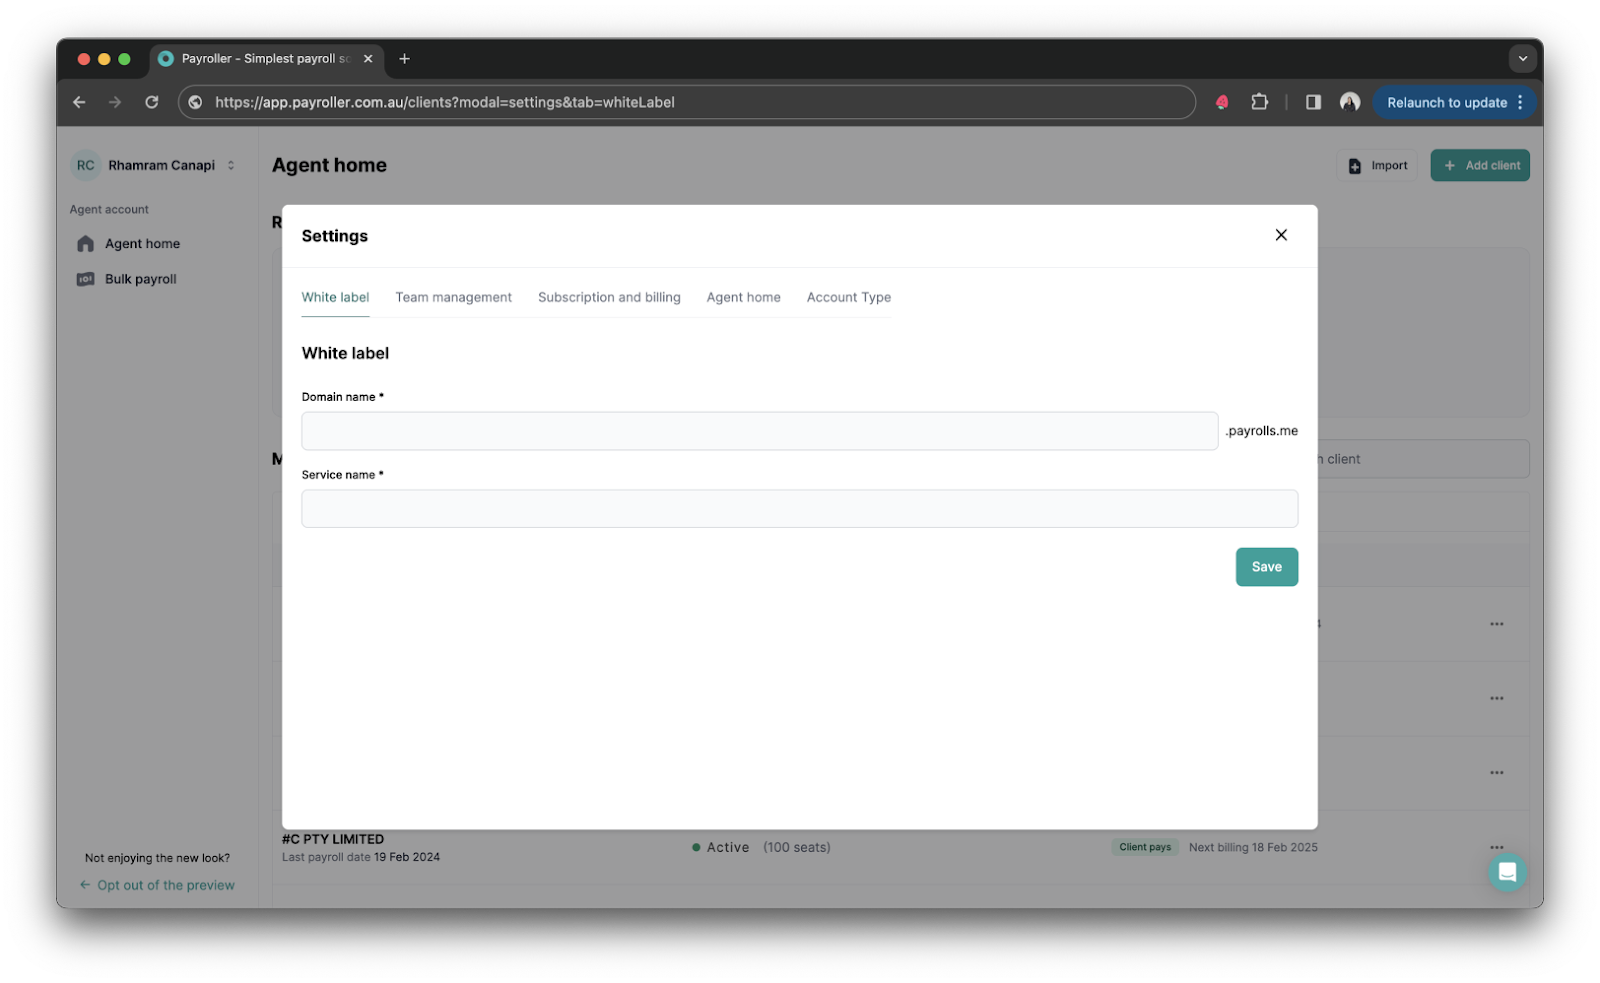The height and width of the screenshot is (983, 1600).
Task: Click the Client pays badge
Action: point(1145,847)
